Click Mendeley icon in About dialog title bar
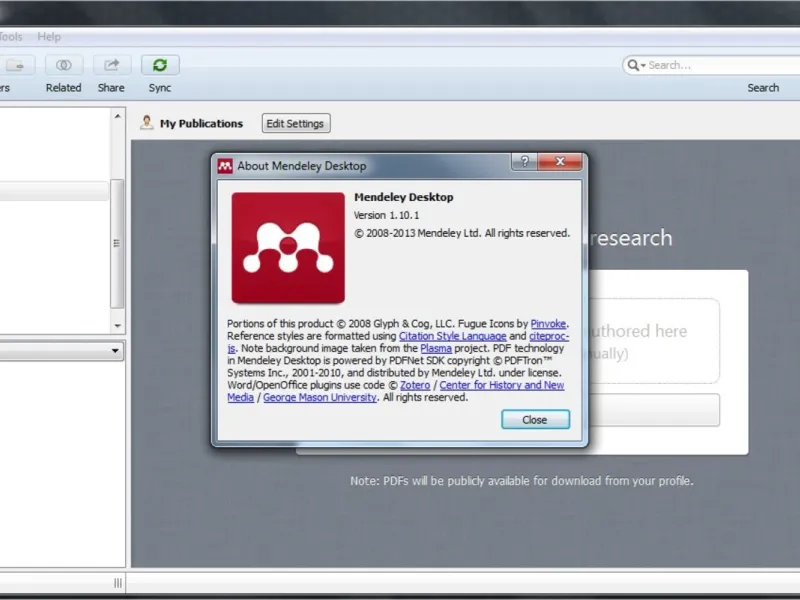The image size is (800, 600). coord(225,166)
